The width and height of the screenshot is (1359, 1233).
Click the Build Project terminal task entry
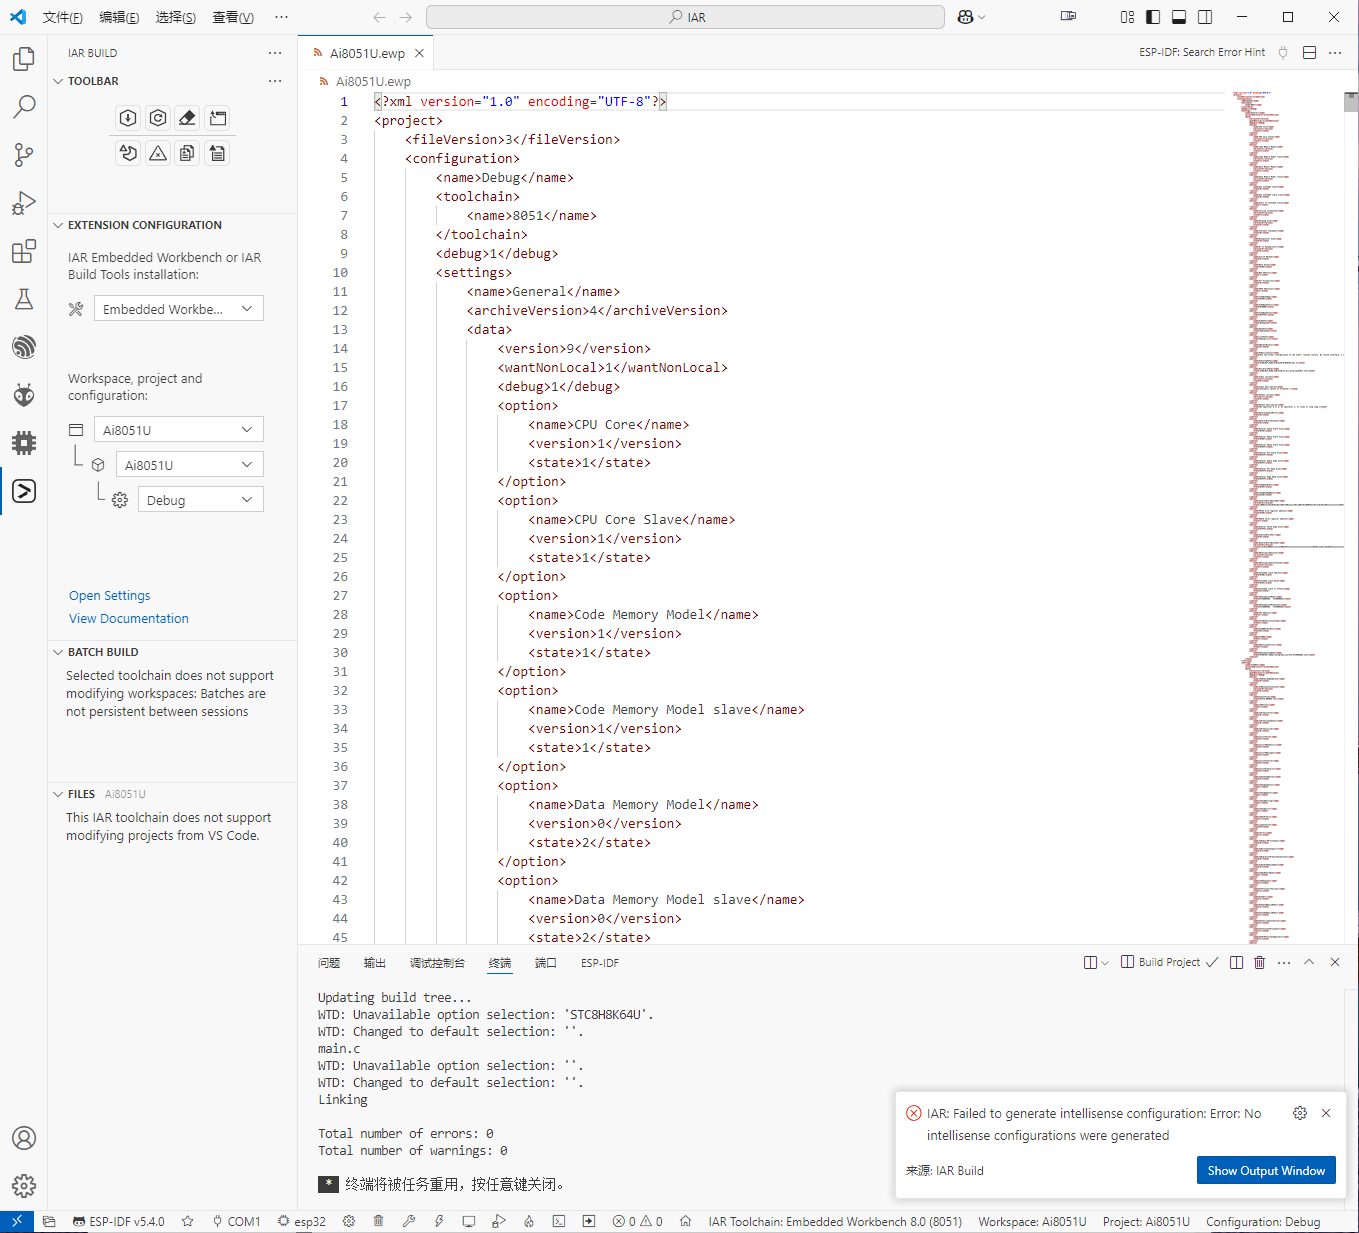pyautogui.click(x=1169, y=962)
